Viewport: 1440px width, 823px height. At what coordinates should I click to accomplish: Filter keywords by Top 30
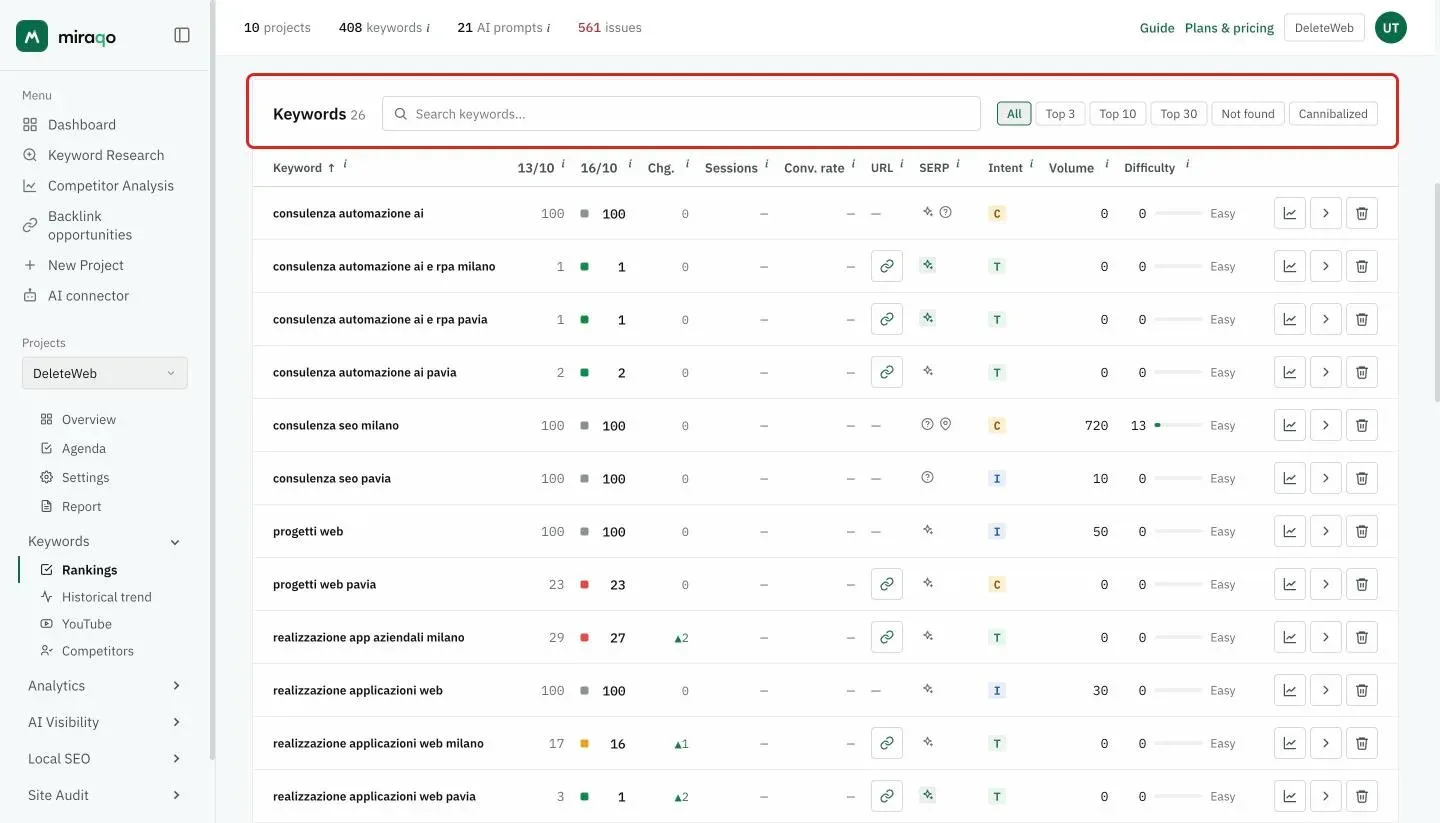(x=1179, y=114)
